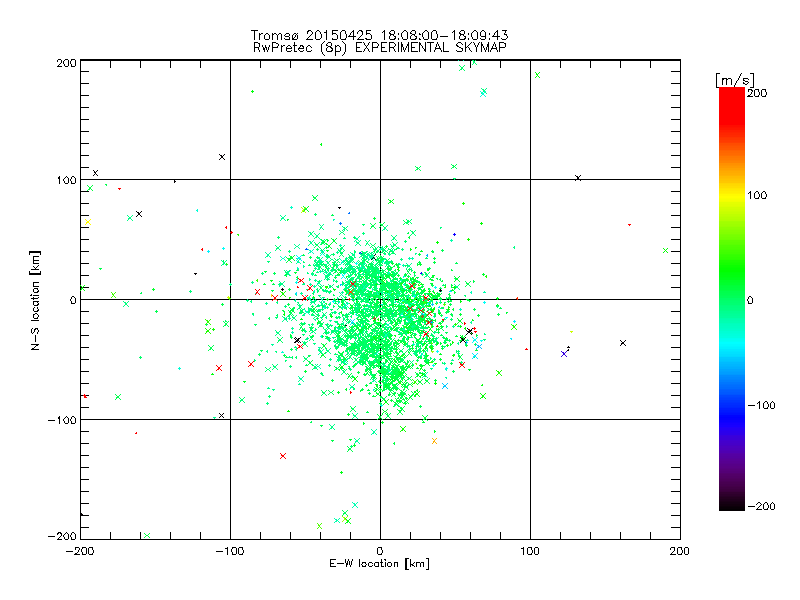Click the '0' tick label on N-S axis
800x600 pixels.
pos(73,300)
